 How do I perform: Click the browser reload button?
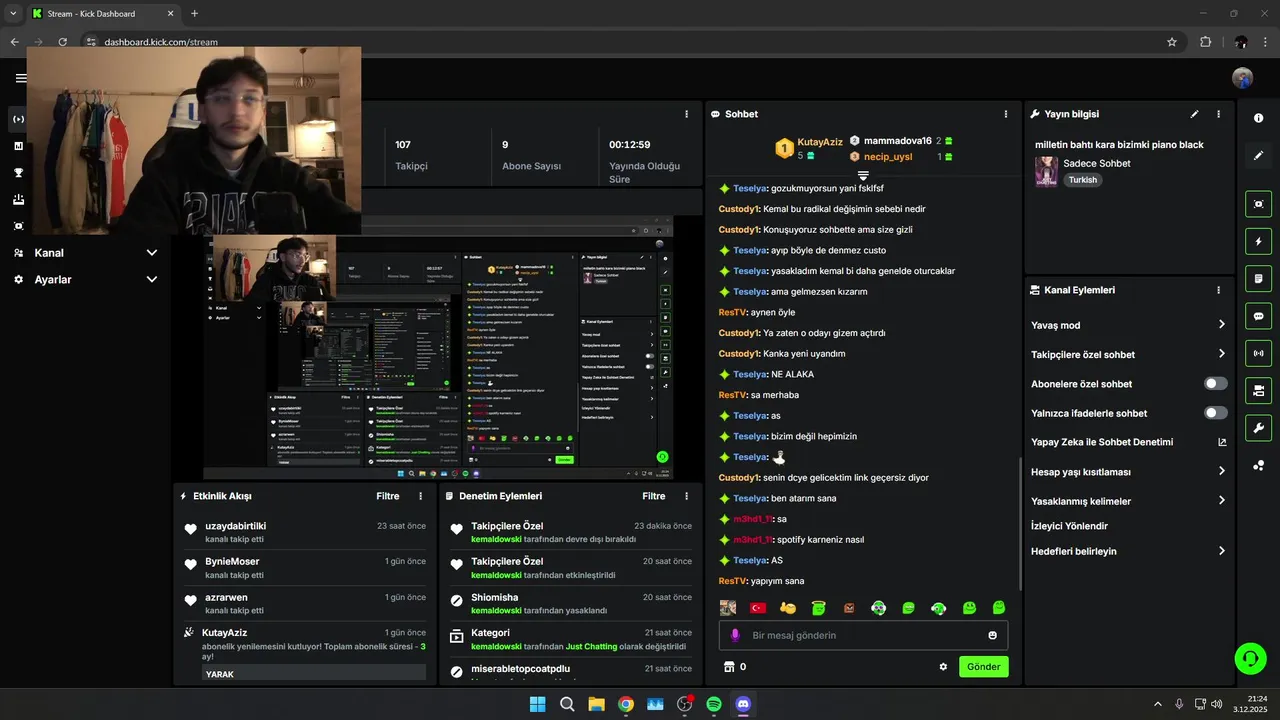tap(63, 42)
